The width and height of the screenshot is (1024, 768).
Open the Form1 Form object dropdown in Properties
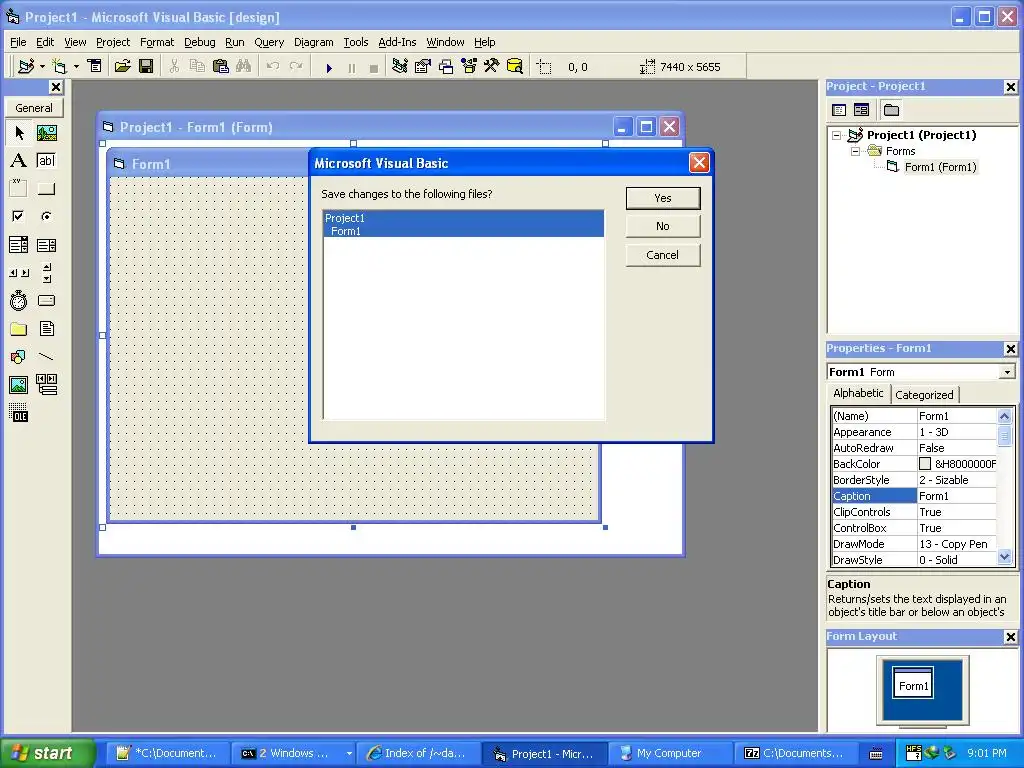pos(1007,372)
